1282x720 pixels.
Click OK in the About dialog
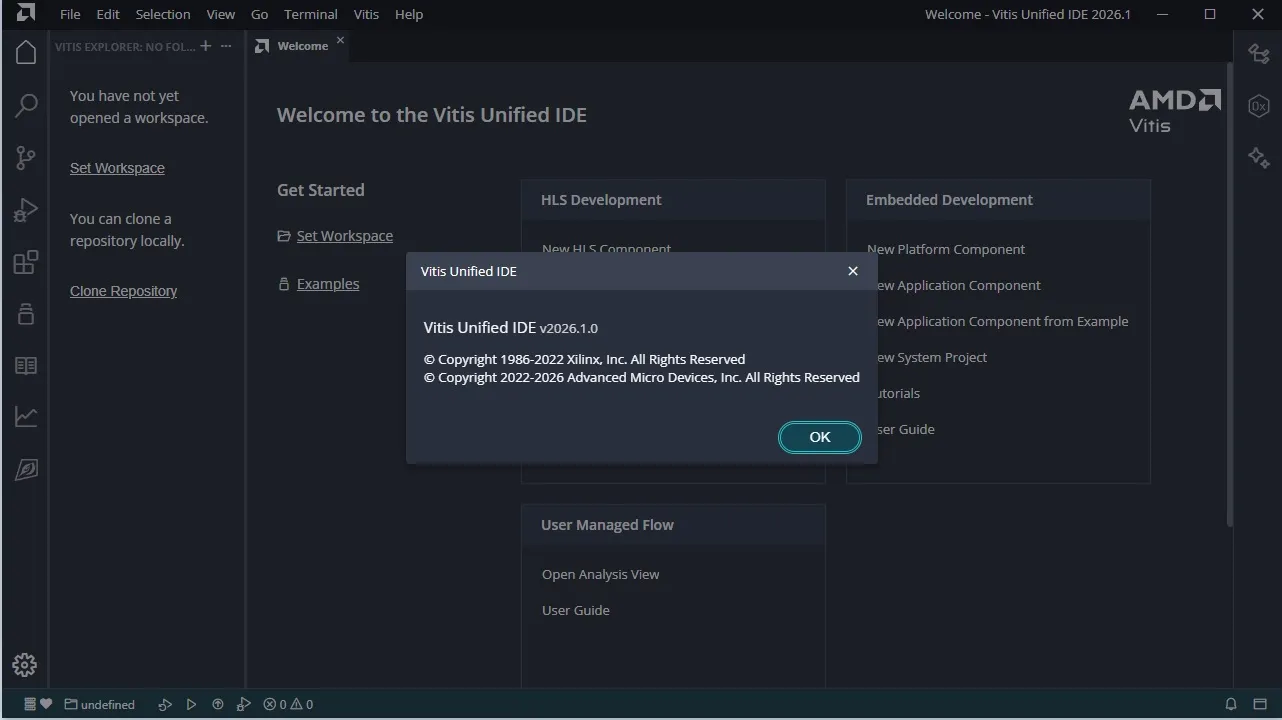pos(820,437)
